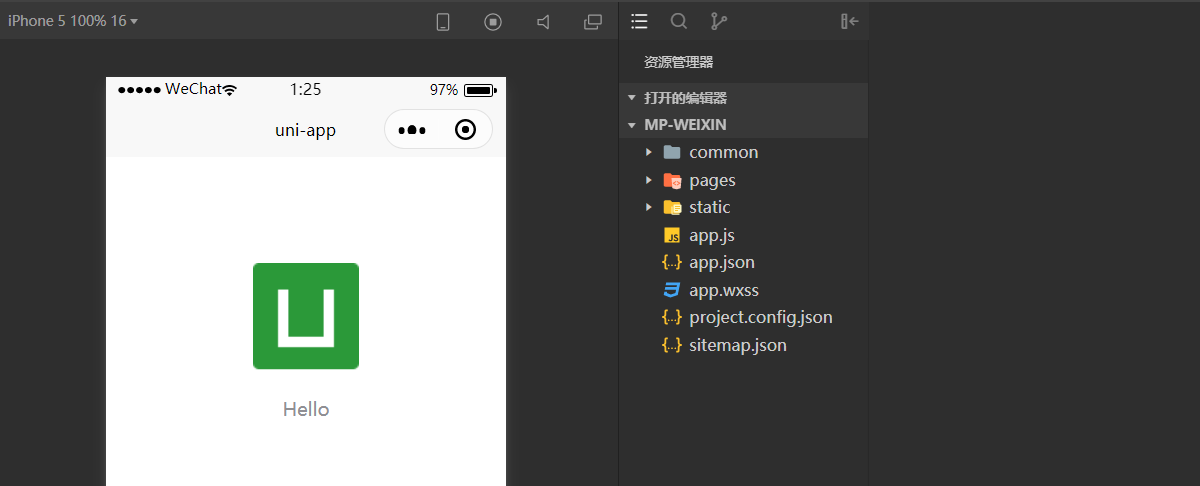Viewport: 1200px width, 486px height.
Task: Open the source control branch icon
Action: click(718, 21)
